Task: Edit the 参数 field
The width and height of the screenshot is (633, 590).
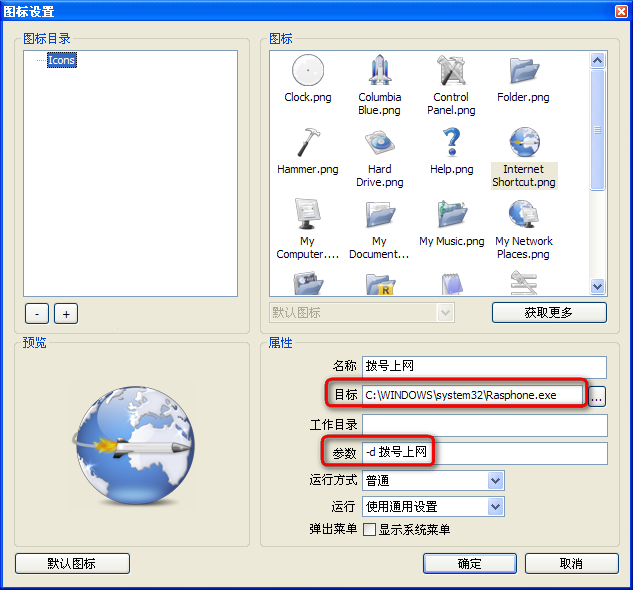Action: click(x=484, y=453)
